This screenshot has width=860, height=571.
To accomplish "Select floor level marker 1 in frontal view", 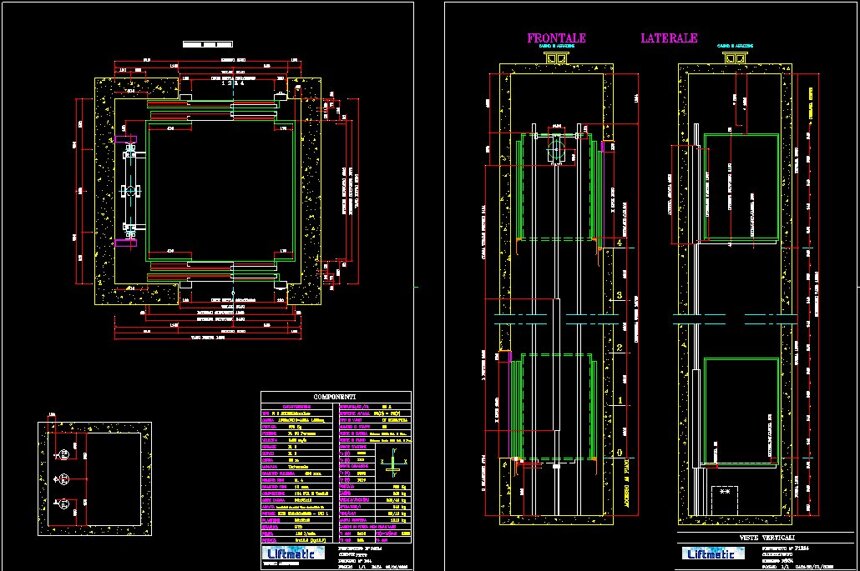I will tap(620, 400).
